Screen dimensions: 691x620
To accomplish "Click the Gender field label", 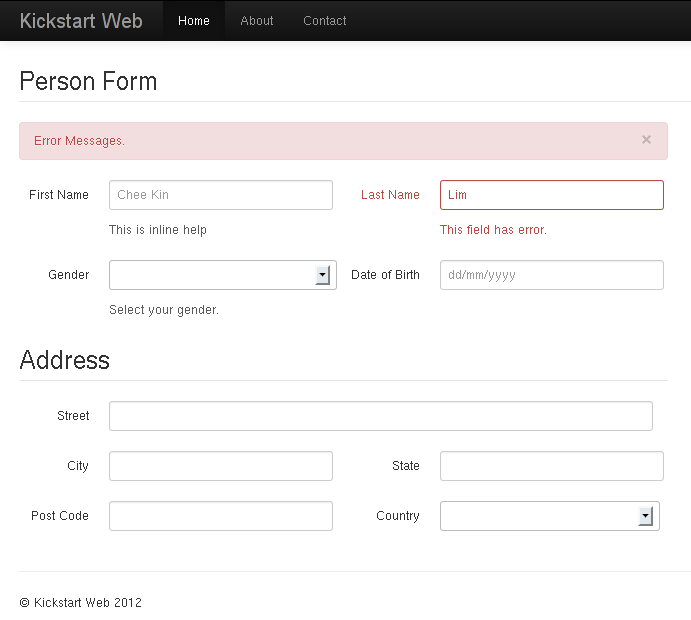I will click(x=68, y=275).
